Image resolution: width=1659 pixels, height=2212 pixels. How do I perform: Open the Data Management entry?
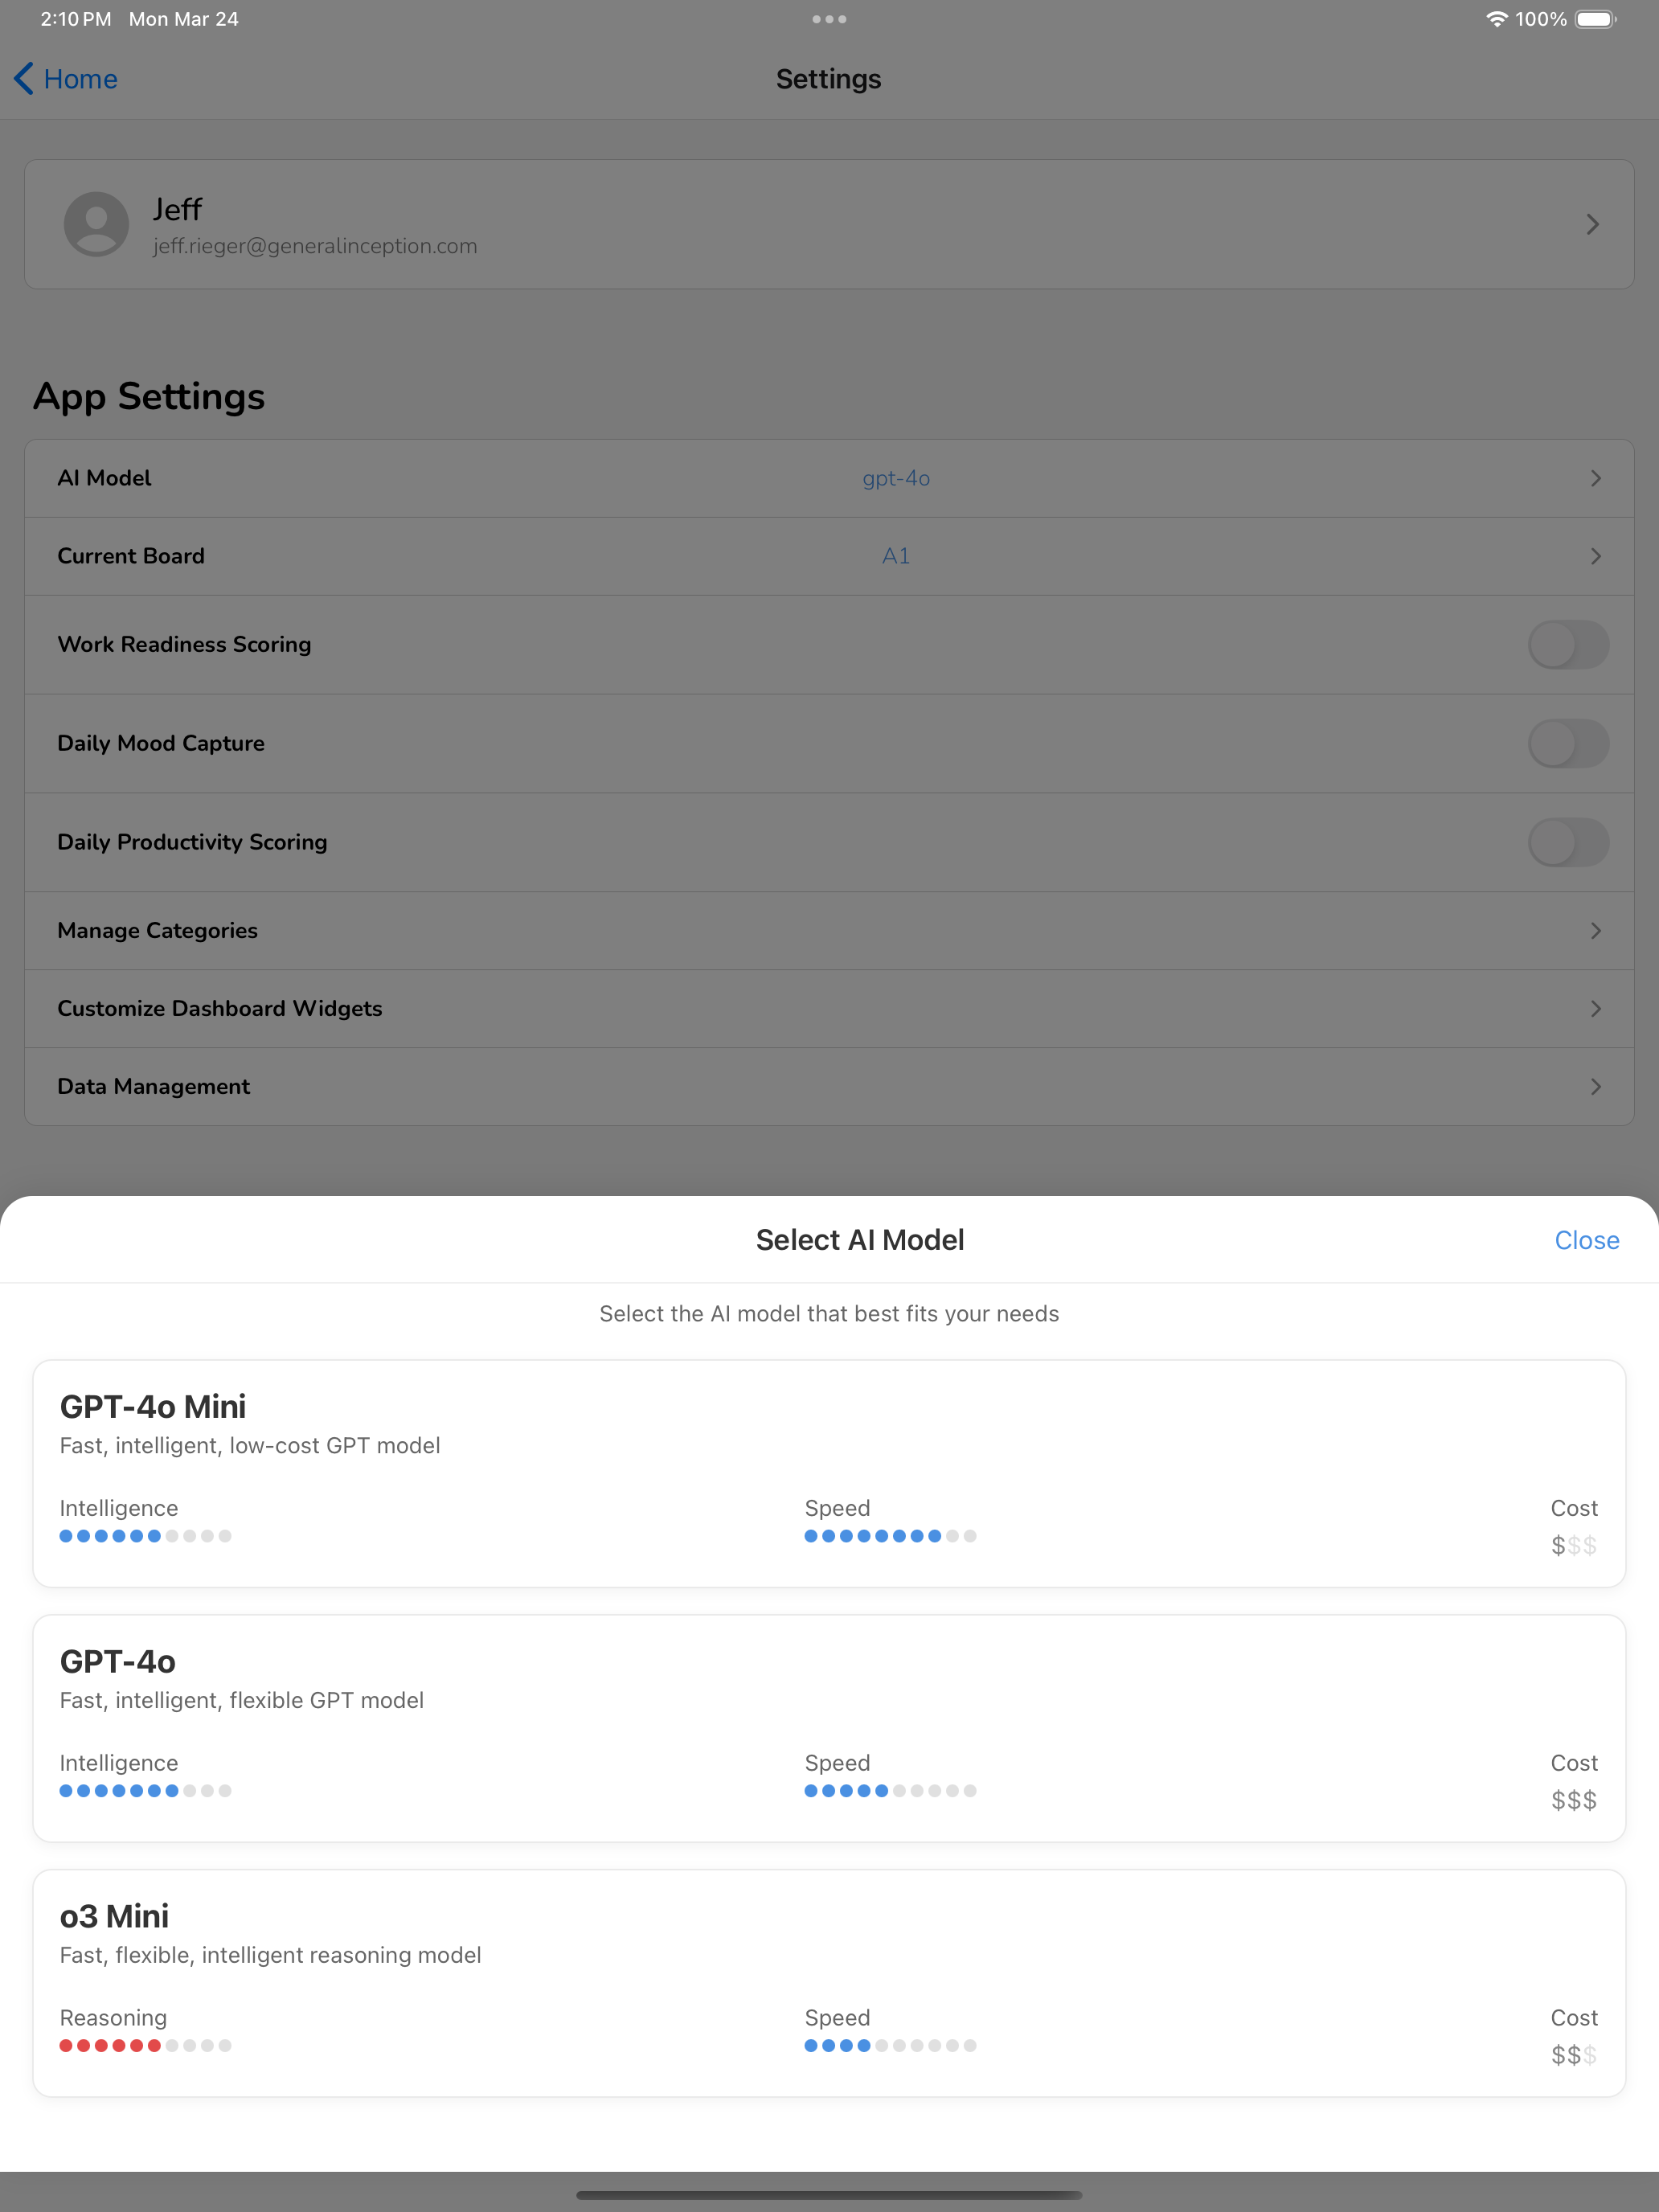coord(829,1086)
